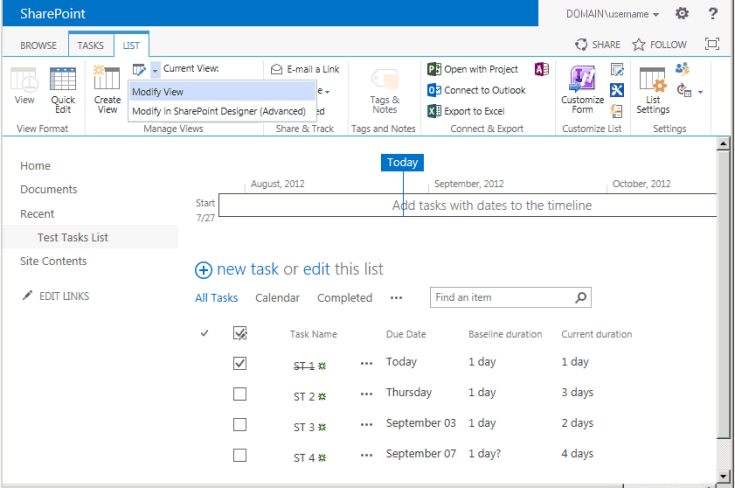
Task: Open Tags & Notes
Action: [384, 91]
